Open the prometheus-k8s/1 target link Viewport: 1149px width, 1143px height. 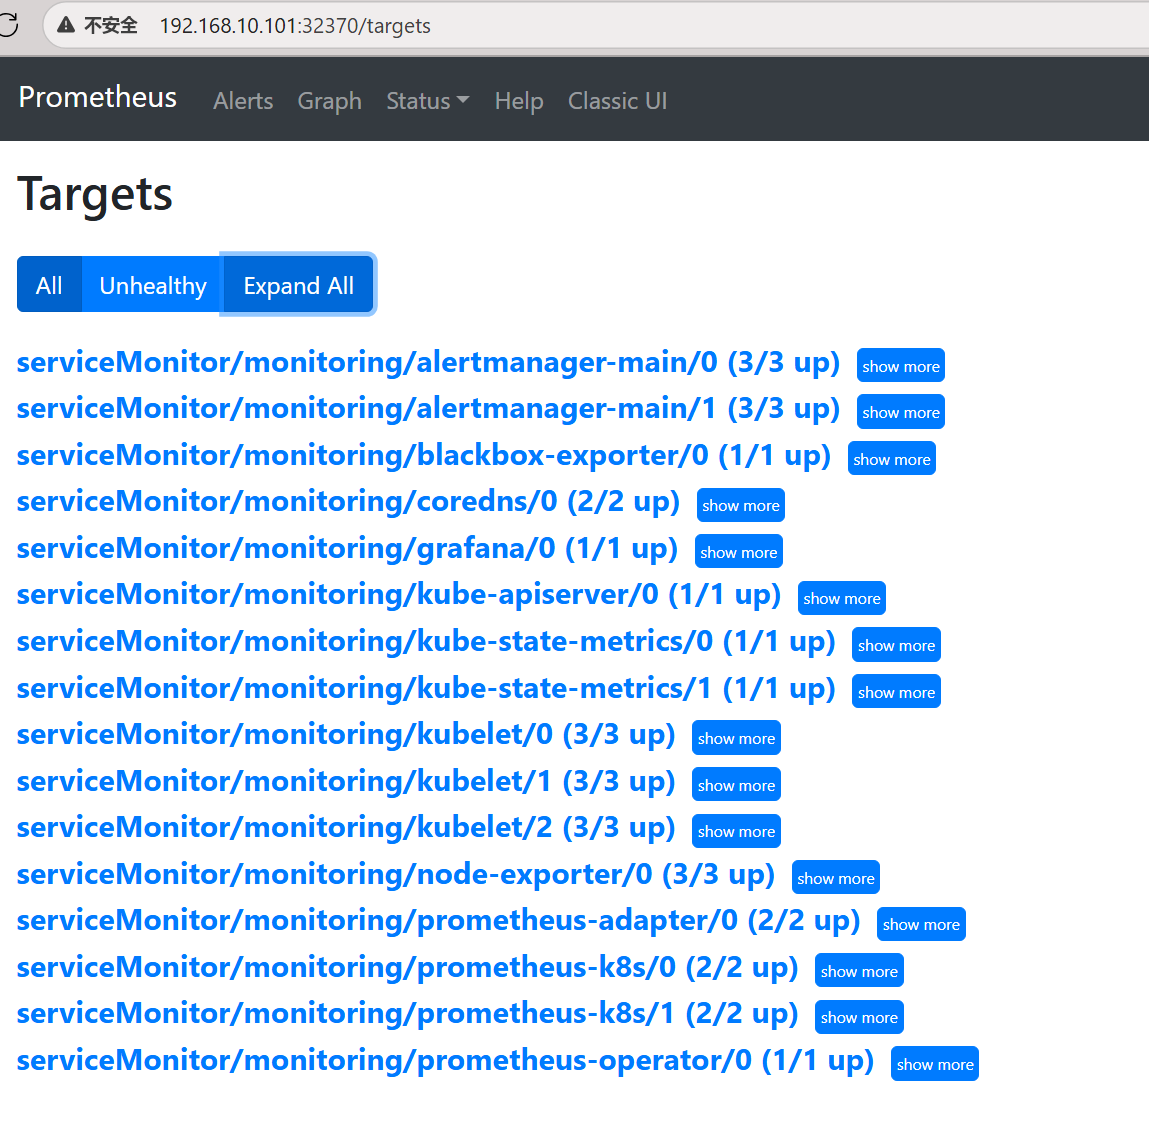407,1014
